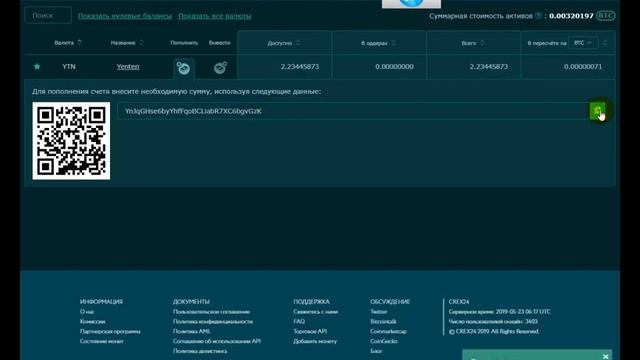Screen dimensions: 640x360
Task: Click the converted value 0.00000071
Action: coord(583,67)
